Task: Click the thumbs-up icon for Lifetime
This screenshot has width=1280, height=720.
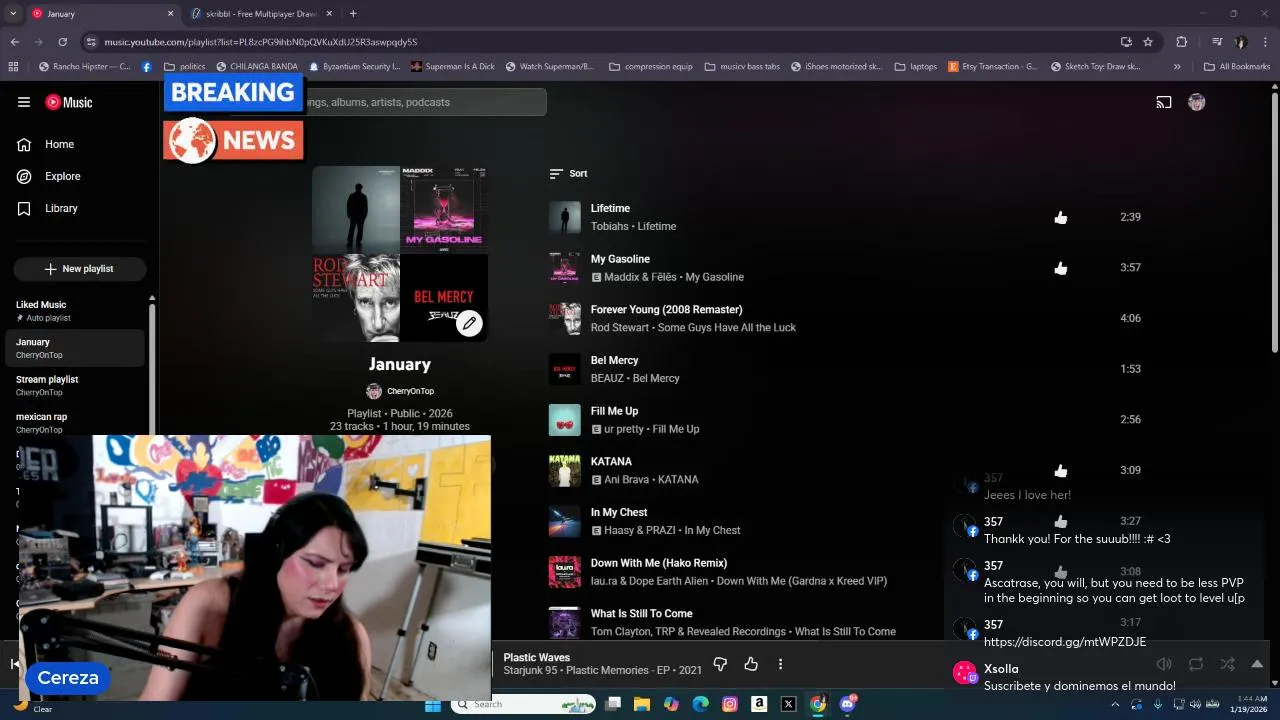Action: pyautogui.click(x=1061, y=217)
